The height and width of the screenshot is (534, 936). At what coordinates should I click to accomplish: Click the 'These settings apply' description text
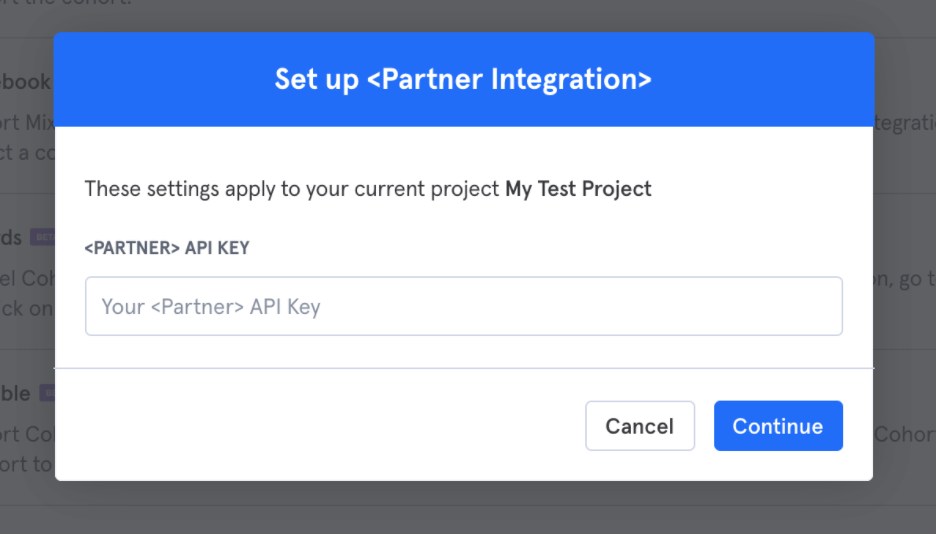pyautogui.click(x=368, y=189)
